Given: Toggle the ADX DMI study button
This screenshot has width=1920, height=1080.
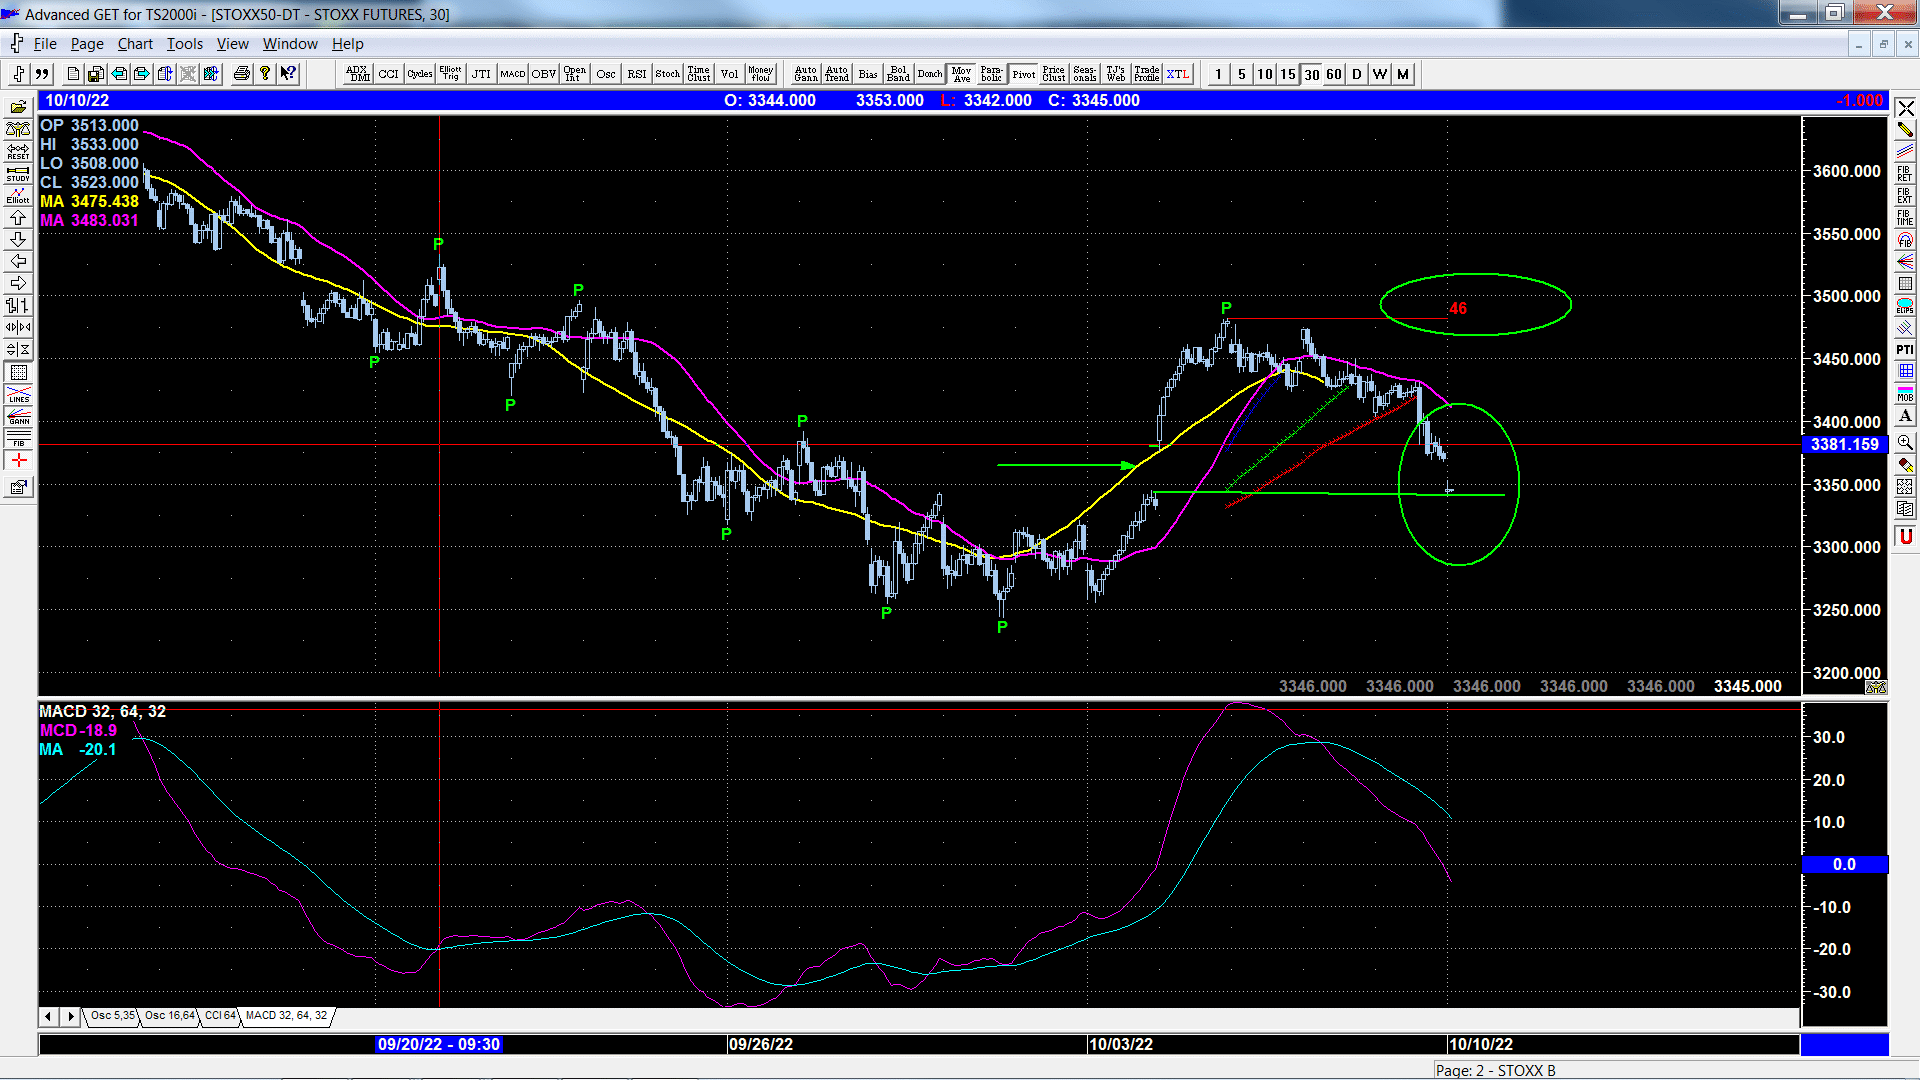Looking at the screenshot, I should pos(357,74).
